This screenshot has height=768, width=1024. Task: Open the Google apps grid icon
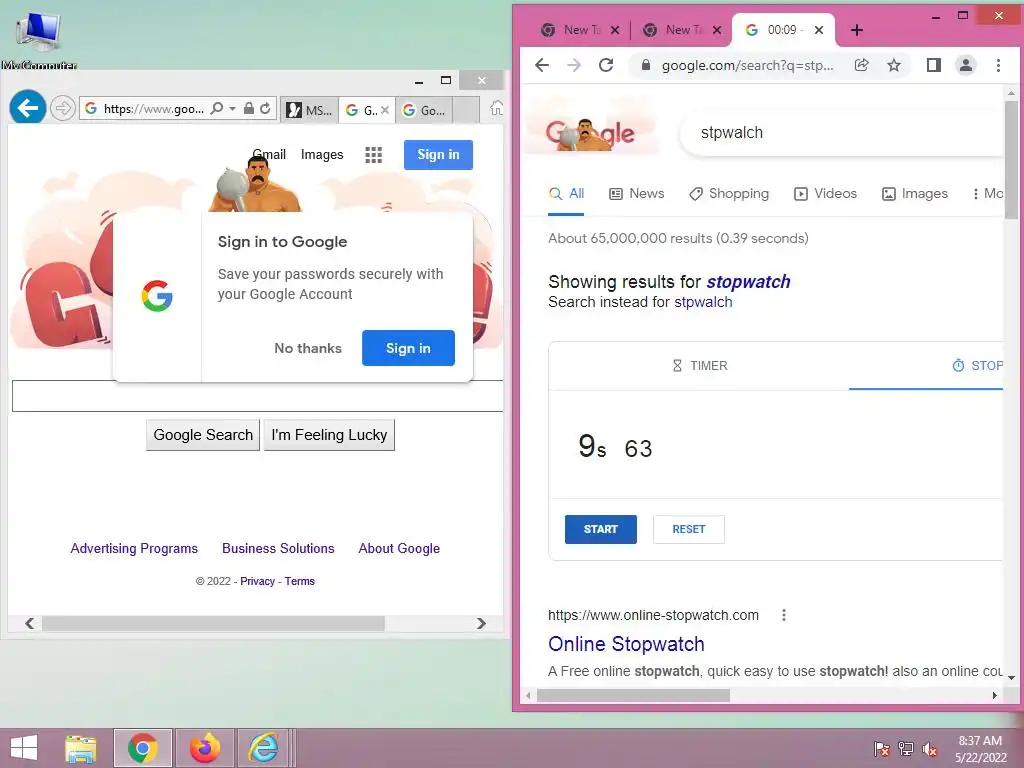tap(374, 155)
